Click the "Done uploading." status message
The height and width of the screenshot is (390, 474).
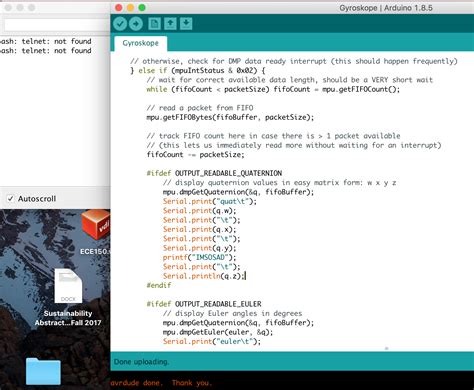coord(141,362)
